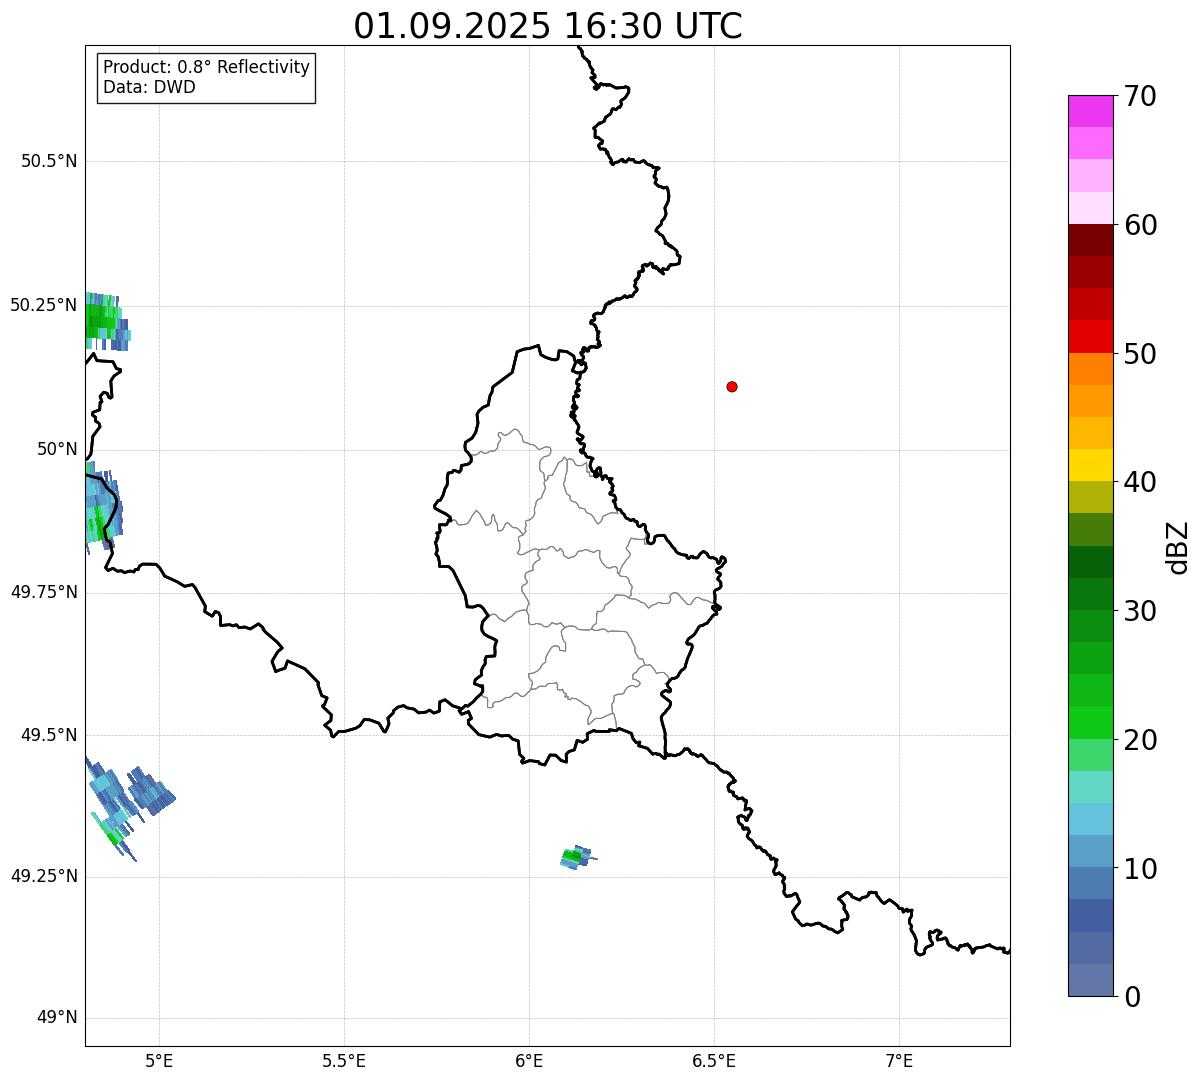Click the grey-blue bottom colorbar segment

[x=1090, y=980]
